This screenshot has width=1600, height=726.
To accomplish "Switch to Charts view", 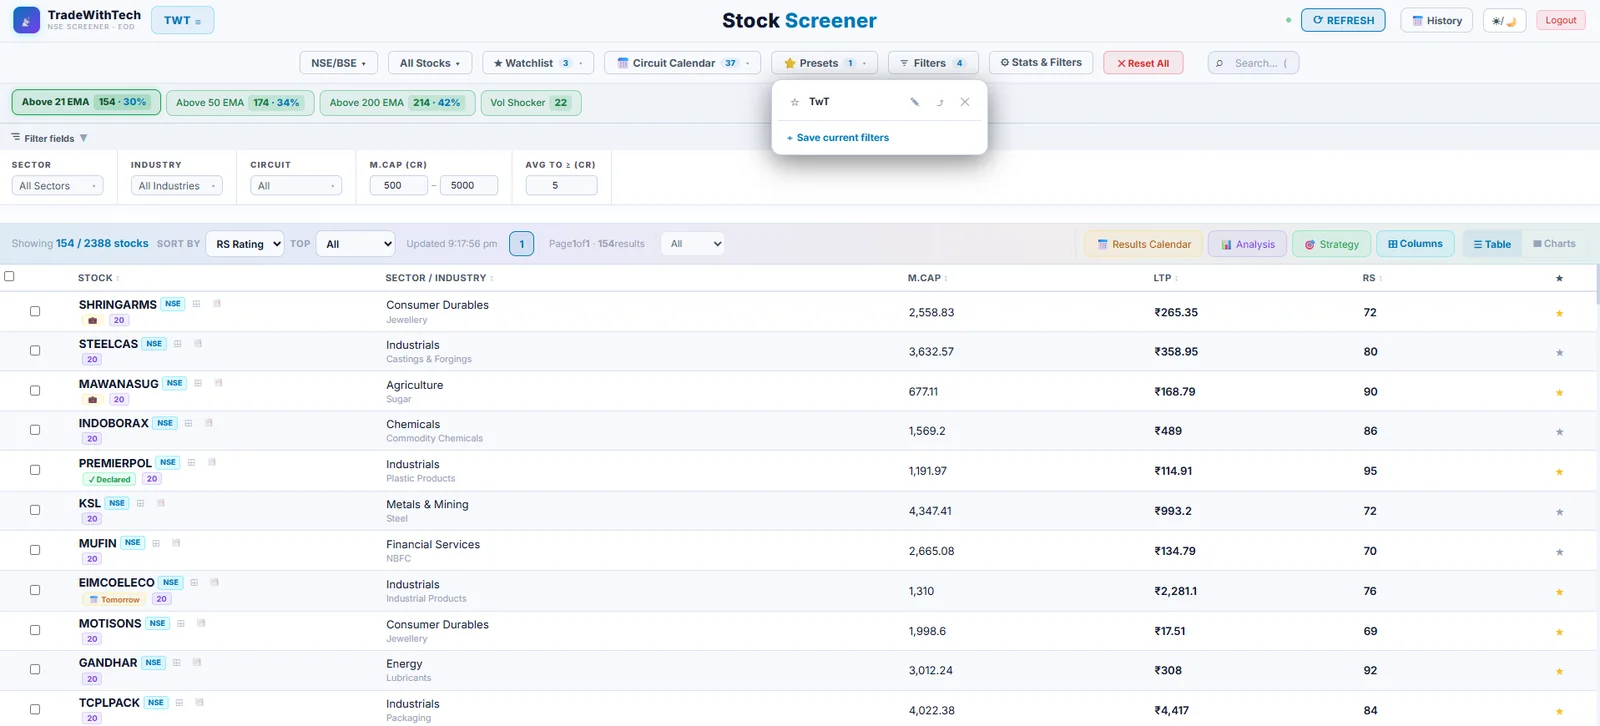I will coord(1554,244).
